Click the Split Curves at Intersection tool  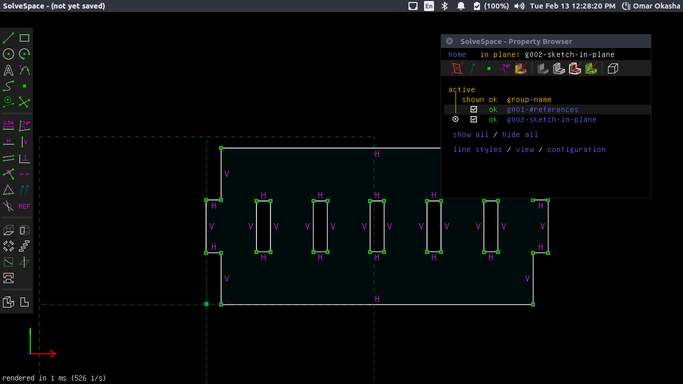tap(24, 102)
